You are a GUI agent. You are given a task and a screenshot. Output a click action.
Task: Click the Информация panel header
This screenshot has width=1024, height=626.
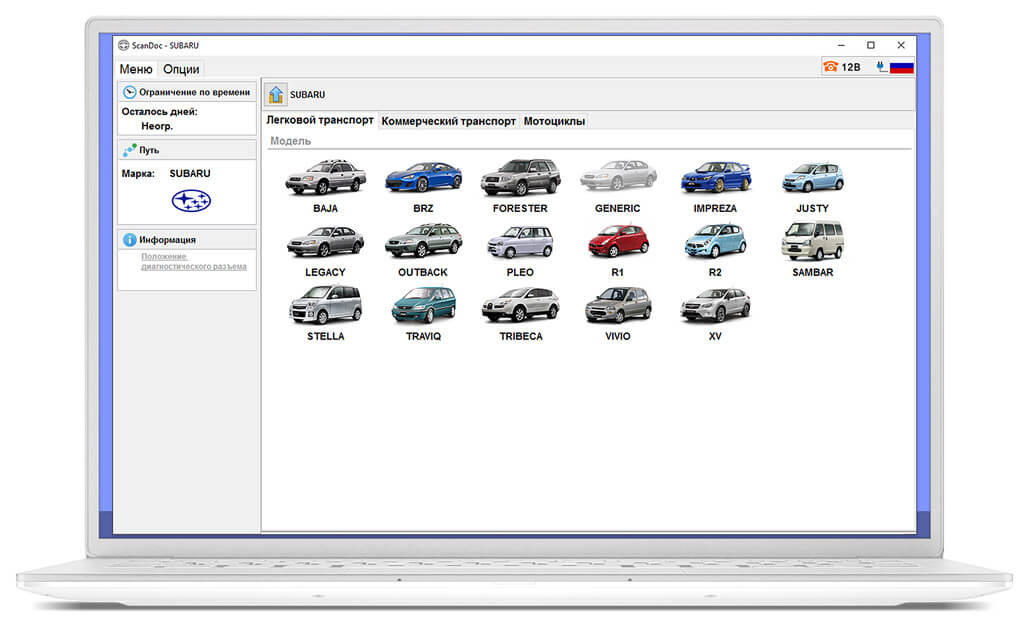[x=187, y=240]
